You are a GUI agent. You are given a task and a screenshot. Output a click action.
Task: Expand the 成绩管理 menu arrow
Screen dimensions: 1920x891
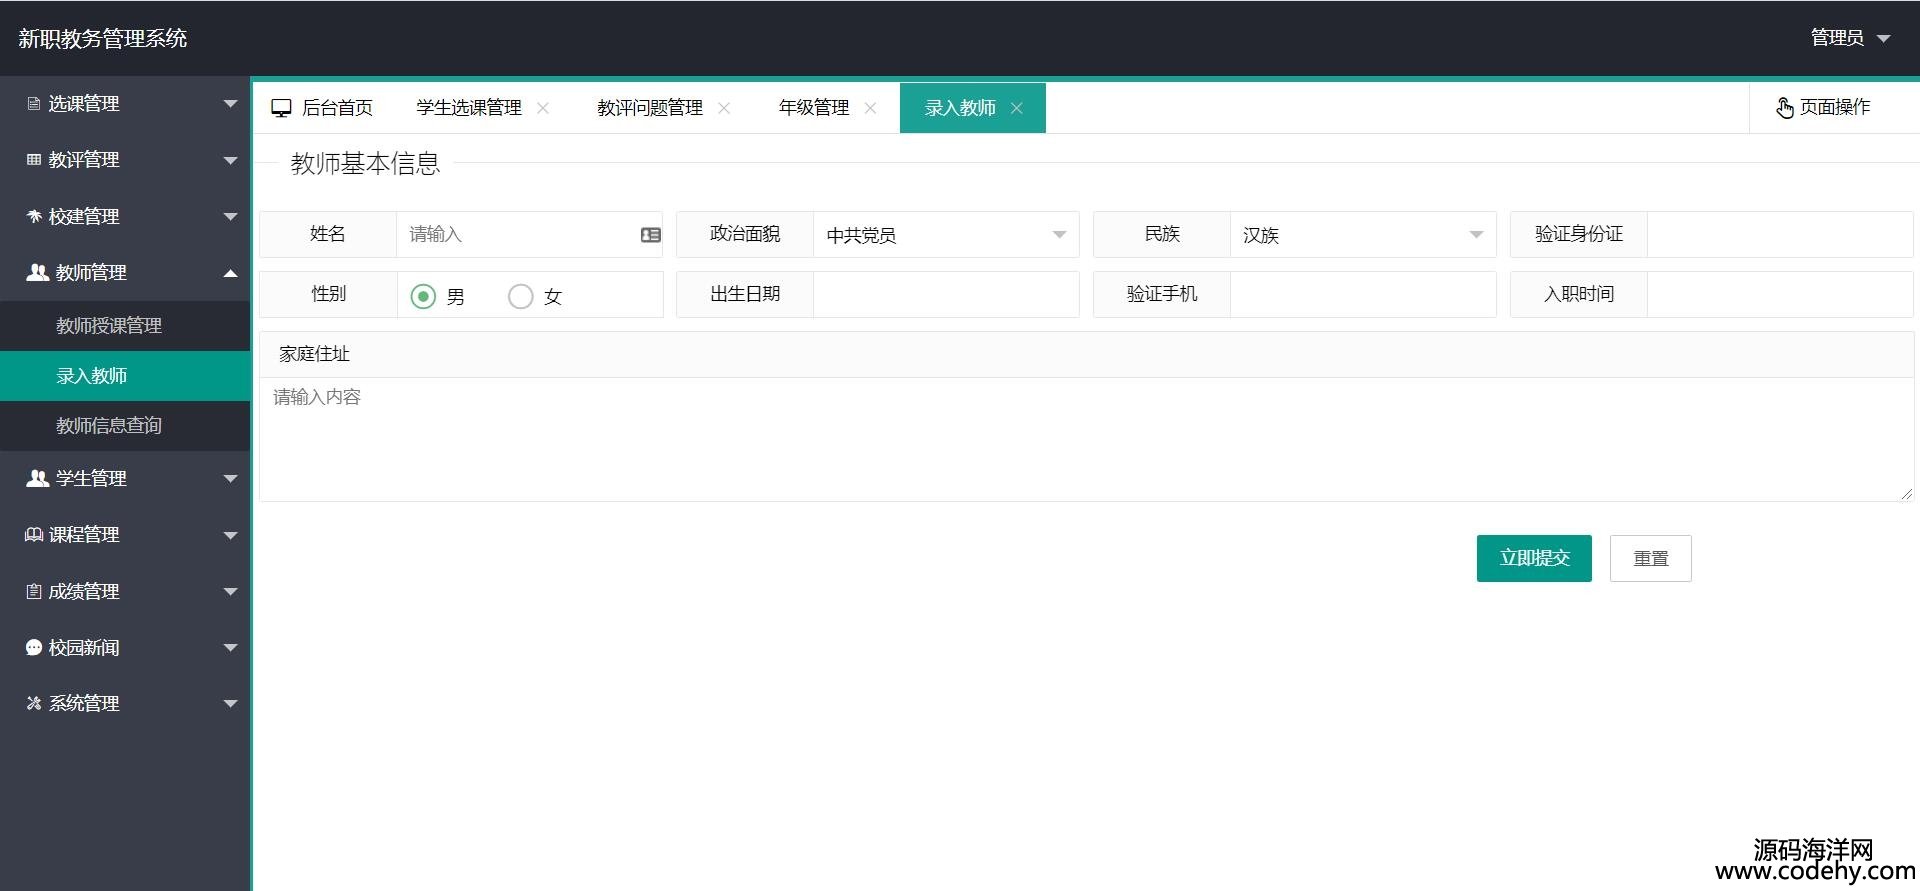coord(231,591)
